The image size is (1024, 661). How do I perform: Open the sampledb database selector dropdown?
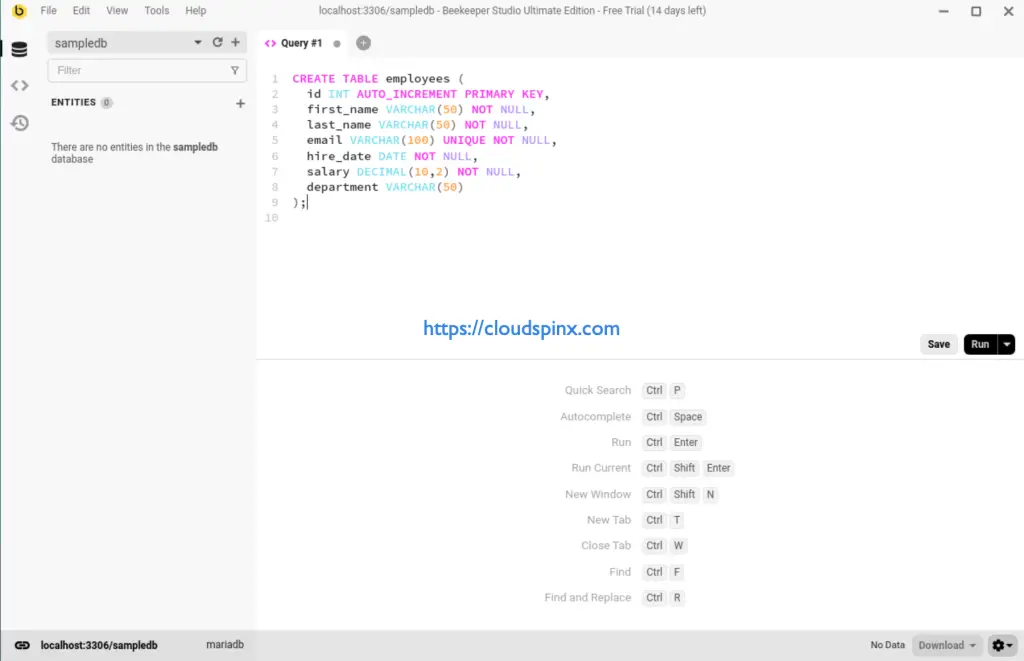click(198, 42)
